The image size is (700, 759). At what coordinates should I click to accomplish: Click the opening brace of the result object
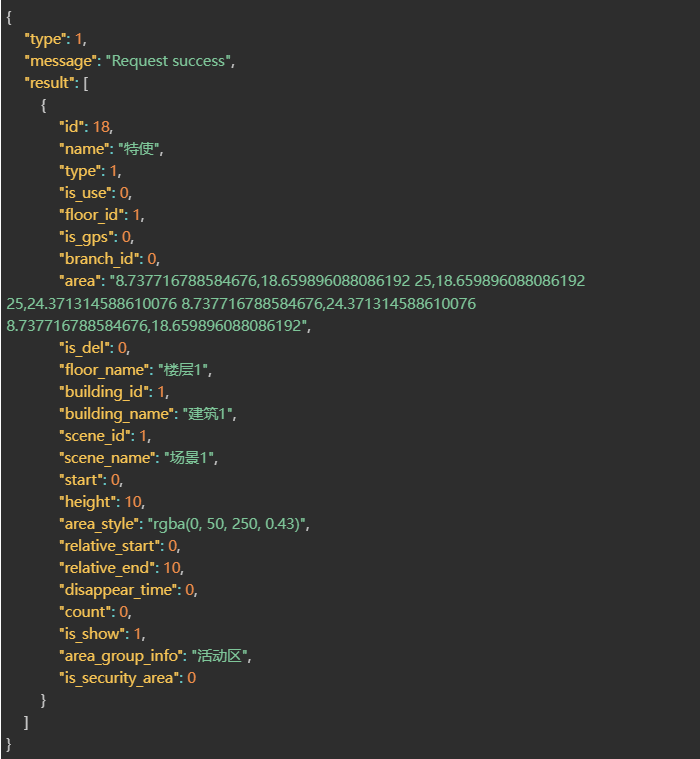tap(44, 106)
